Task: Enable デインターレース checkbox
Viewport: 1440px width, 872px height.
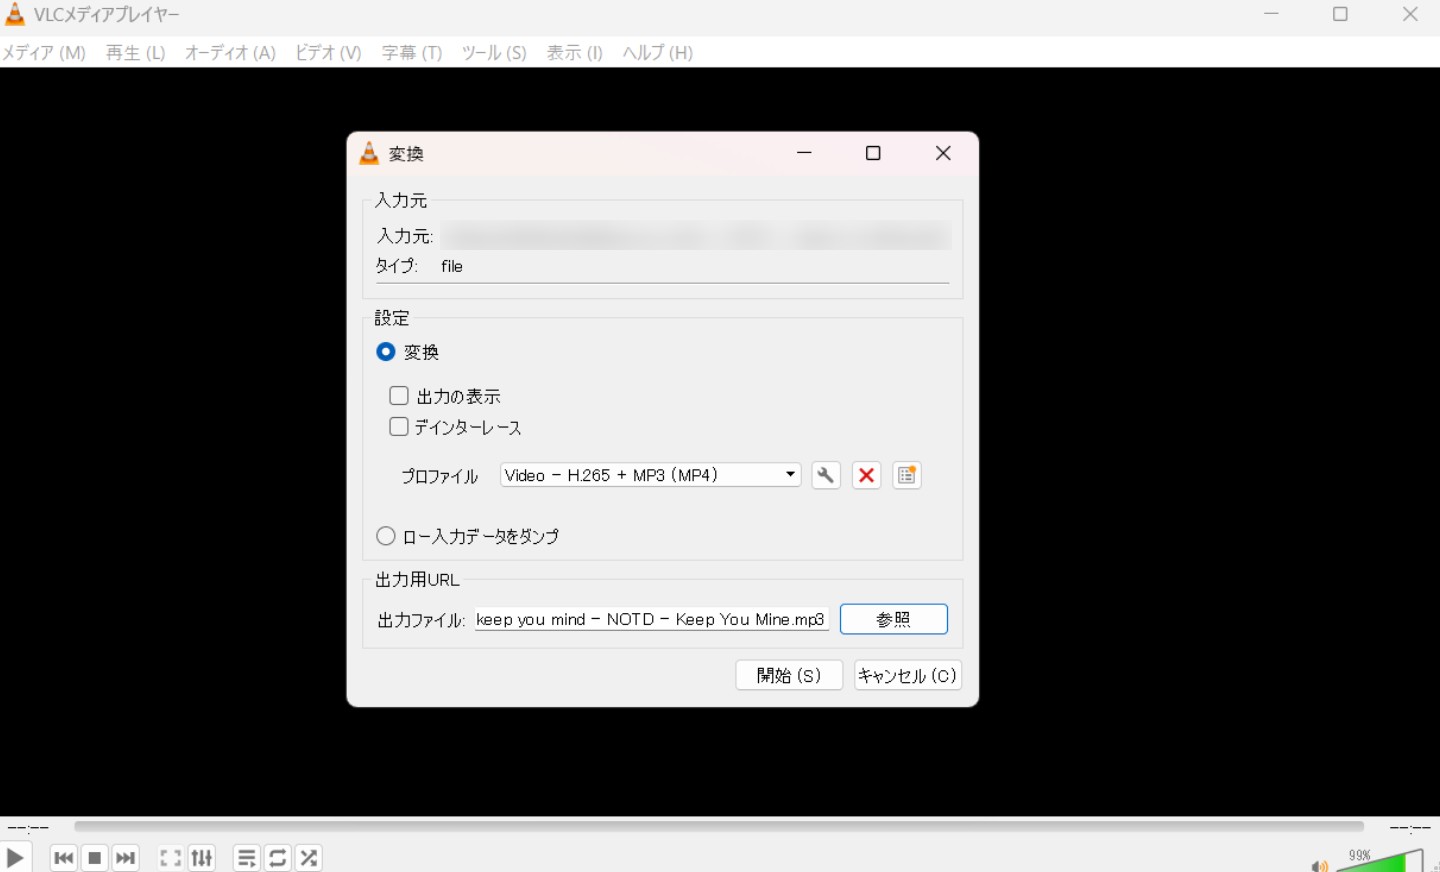Action: pos(399,427)
